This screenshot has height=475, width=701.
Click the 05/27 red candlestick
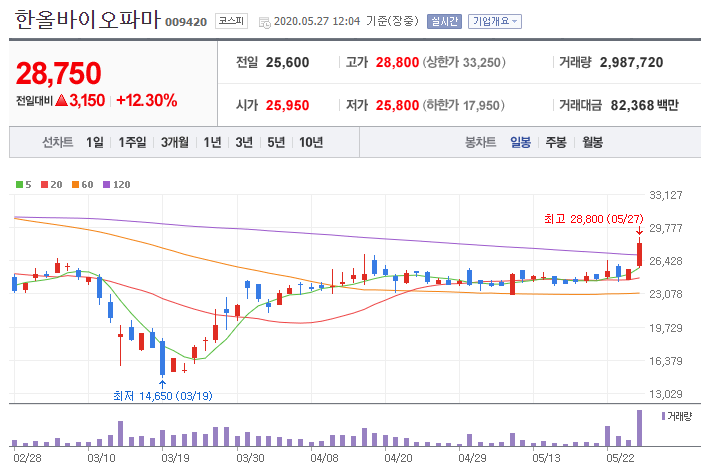tap(640, 254)
